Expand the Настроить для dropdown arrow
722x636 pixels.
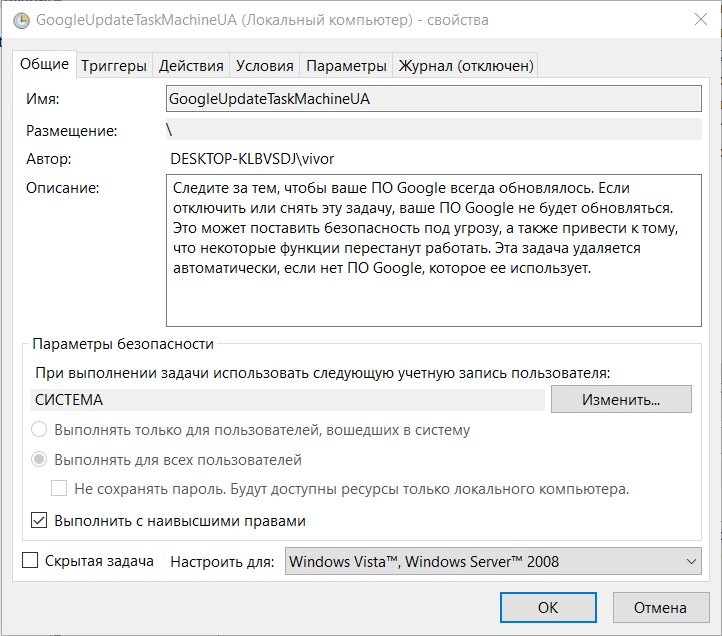point(691,561)
